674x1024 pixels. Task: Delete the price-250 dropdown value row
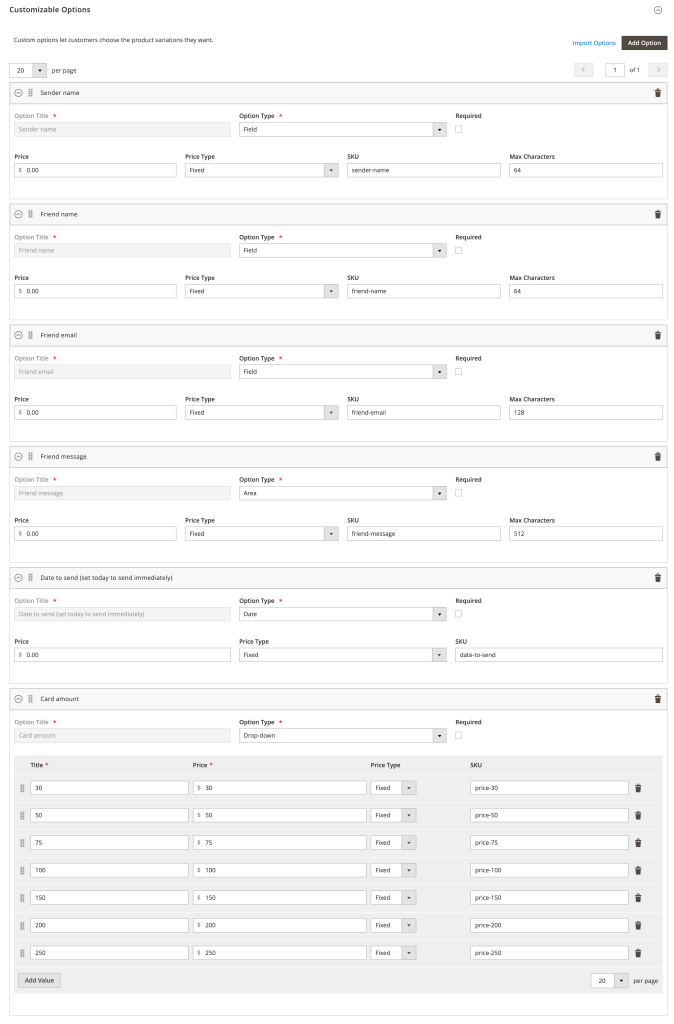click(x=638, y=953)
